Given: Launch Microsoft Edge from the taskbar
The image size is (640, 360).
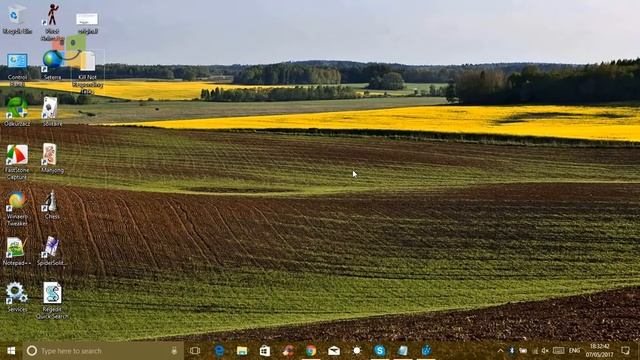Looking at the screenshot, I should tap(219, 351).
